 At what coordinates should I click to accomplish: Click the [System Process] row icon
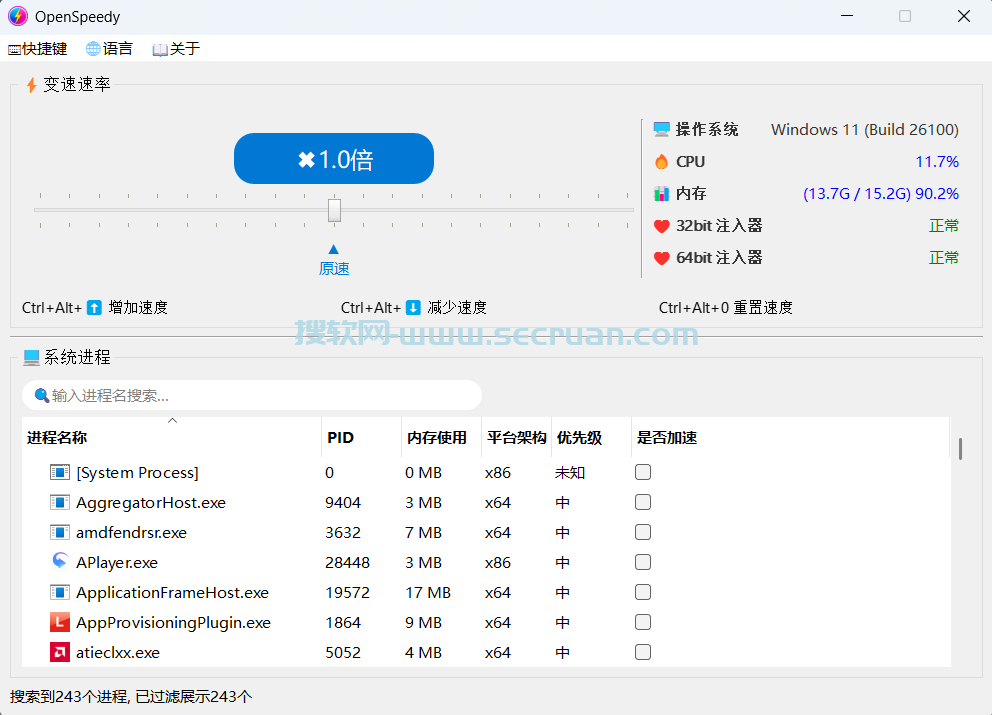point(59,473)
